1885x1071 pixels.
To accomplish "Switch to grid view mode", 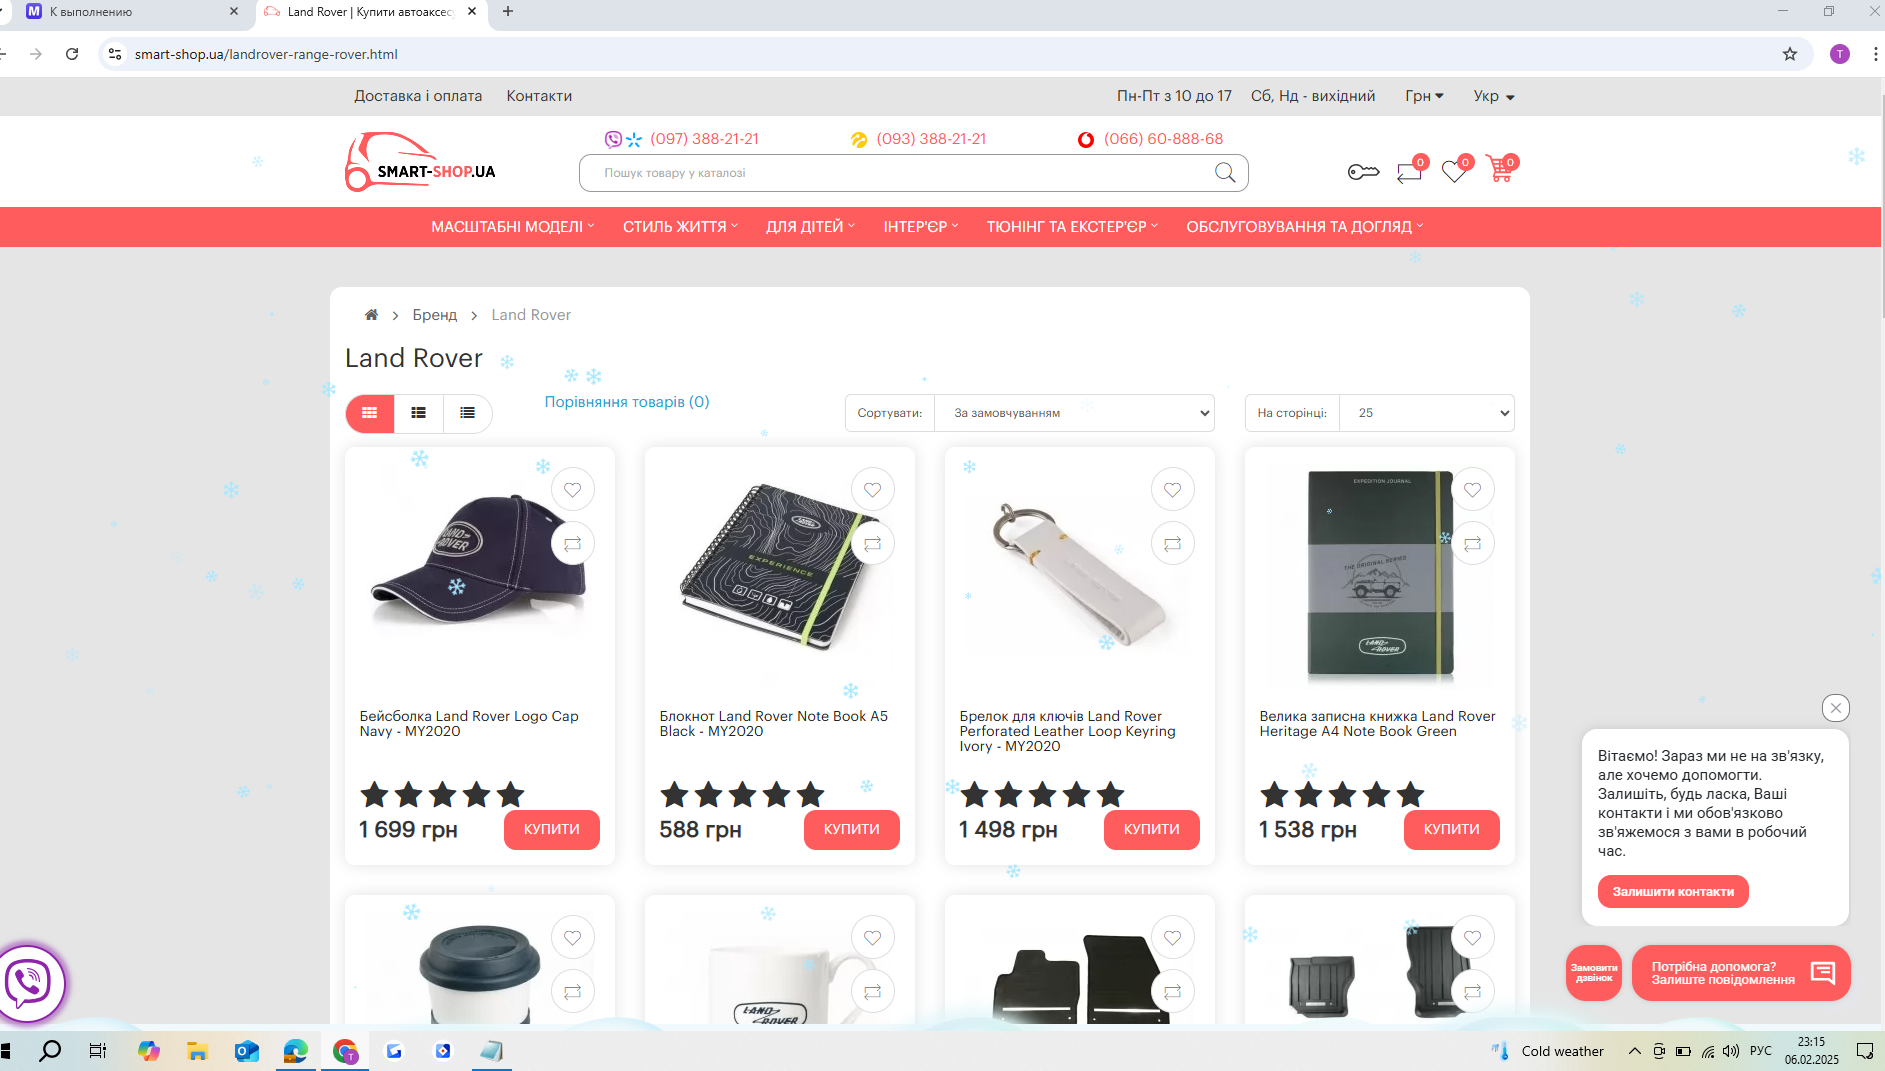I will pos(370,413).
